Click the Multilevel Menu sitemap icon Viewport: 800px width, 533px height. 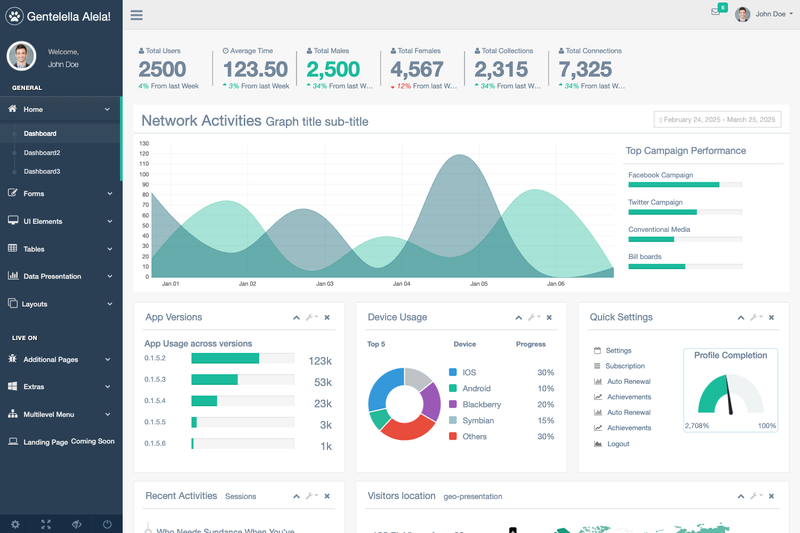point(13,414)
